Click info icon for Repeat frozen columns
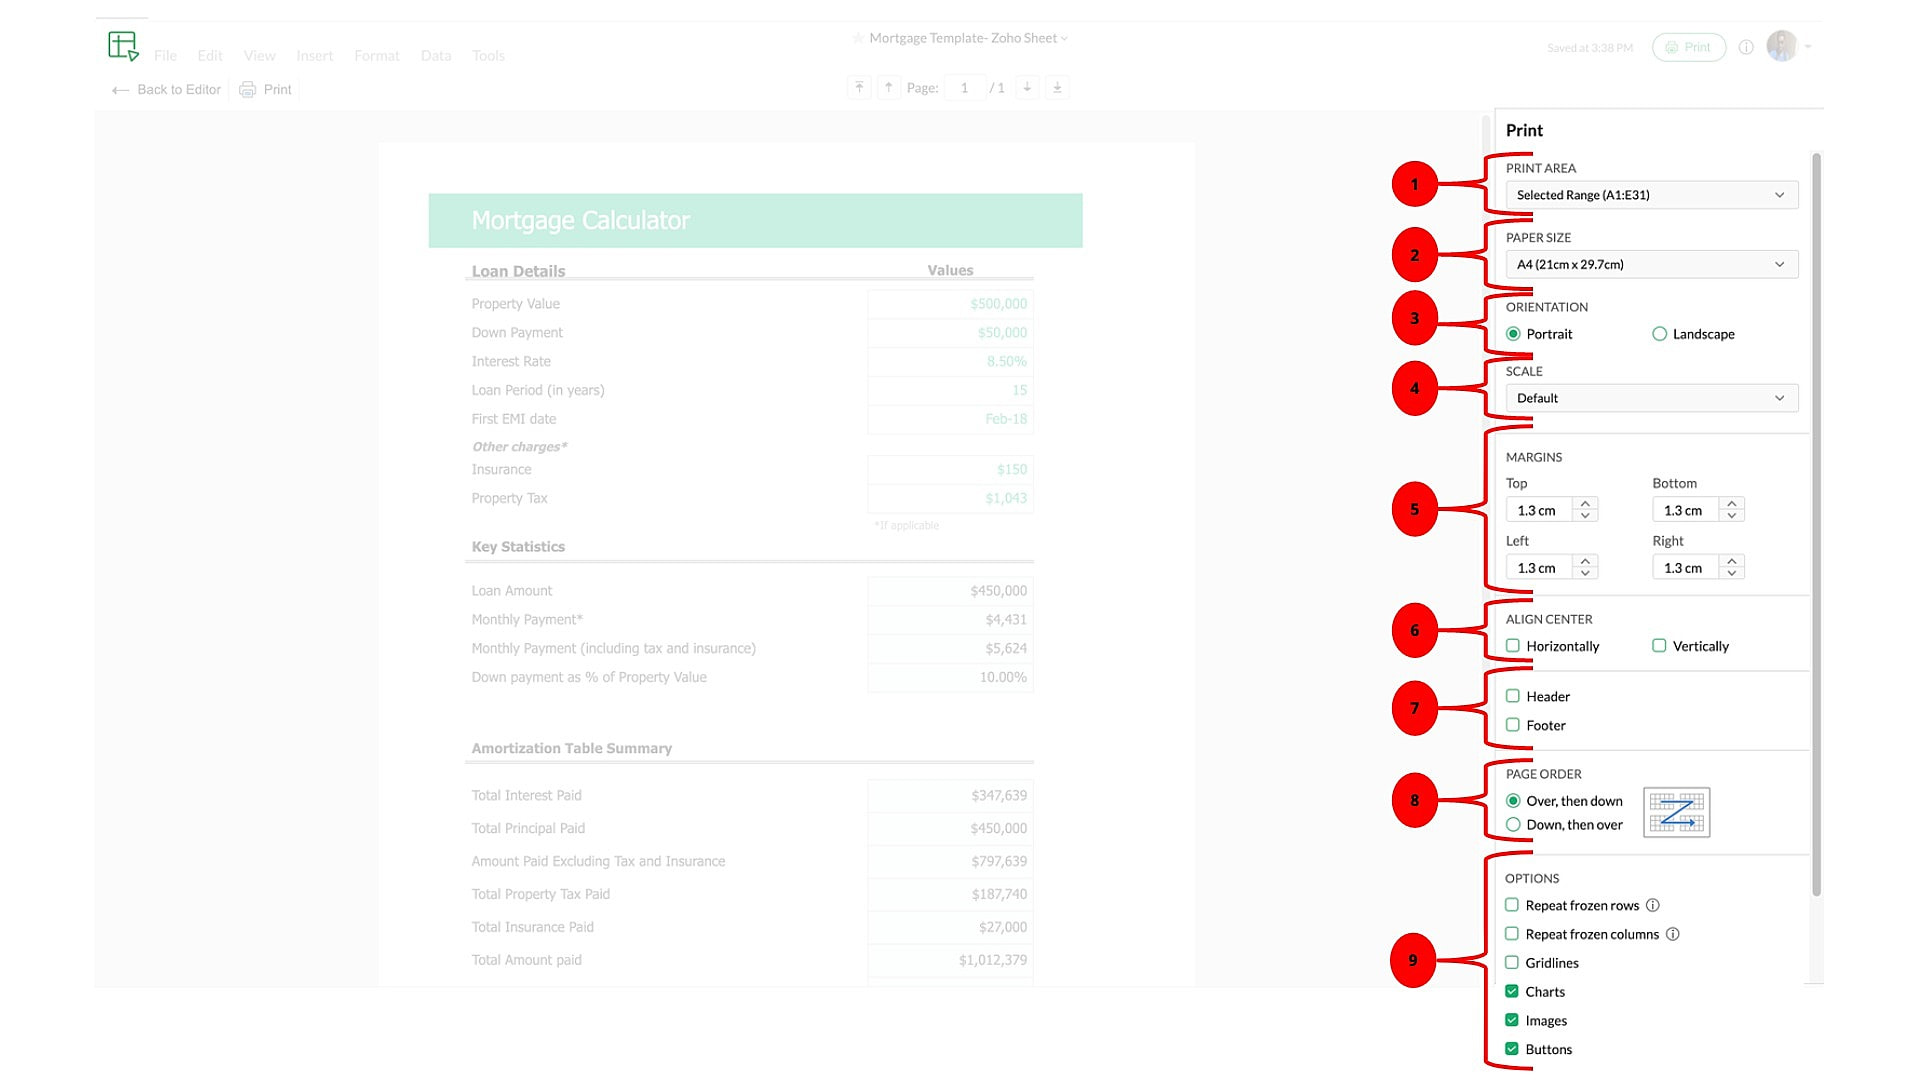The image size is (1920, 1080). coord(1673,934)
